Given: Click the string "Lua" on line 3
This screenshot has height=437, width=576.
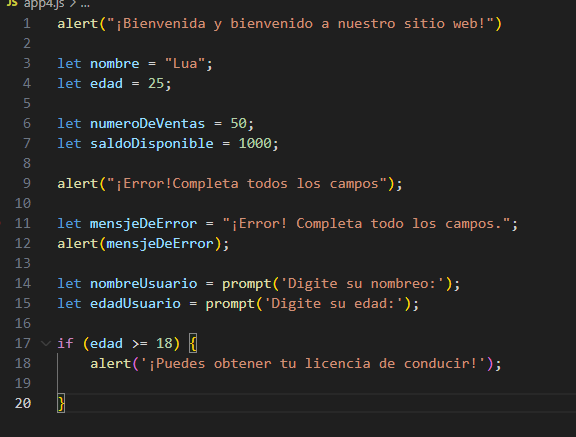Looking at the screenshot, I should (x=185, y=64).
